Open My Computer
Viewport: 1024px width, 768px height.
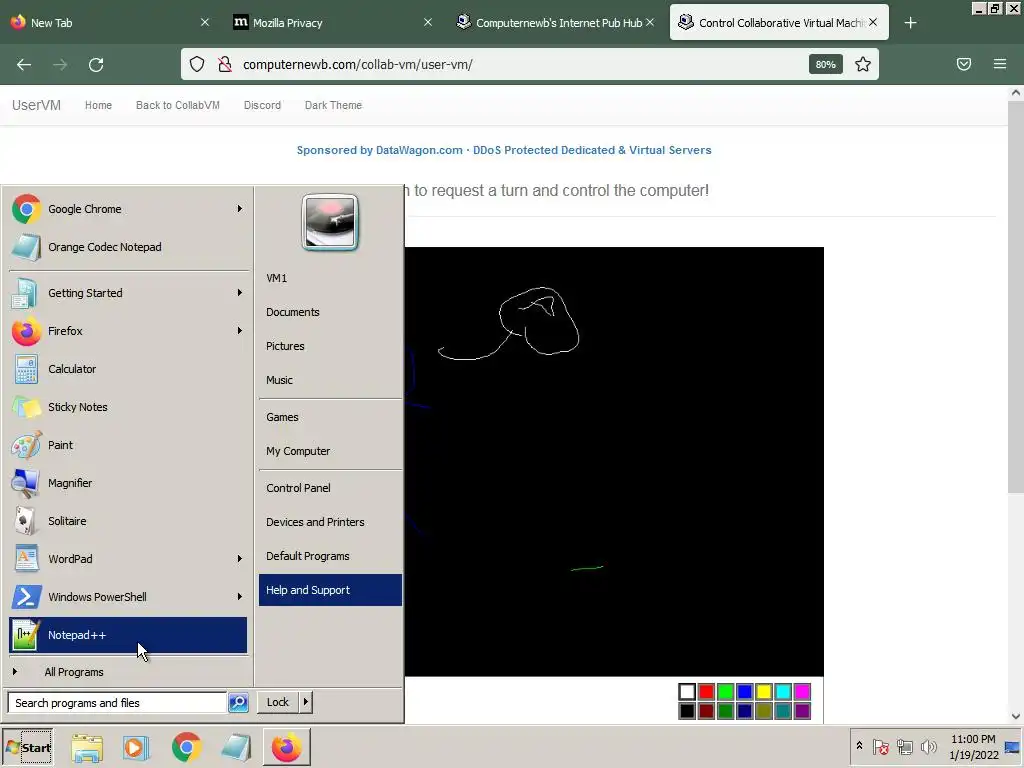[330, 451]
